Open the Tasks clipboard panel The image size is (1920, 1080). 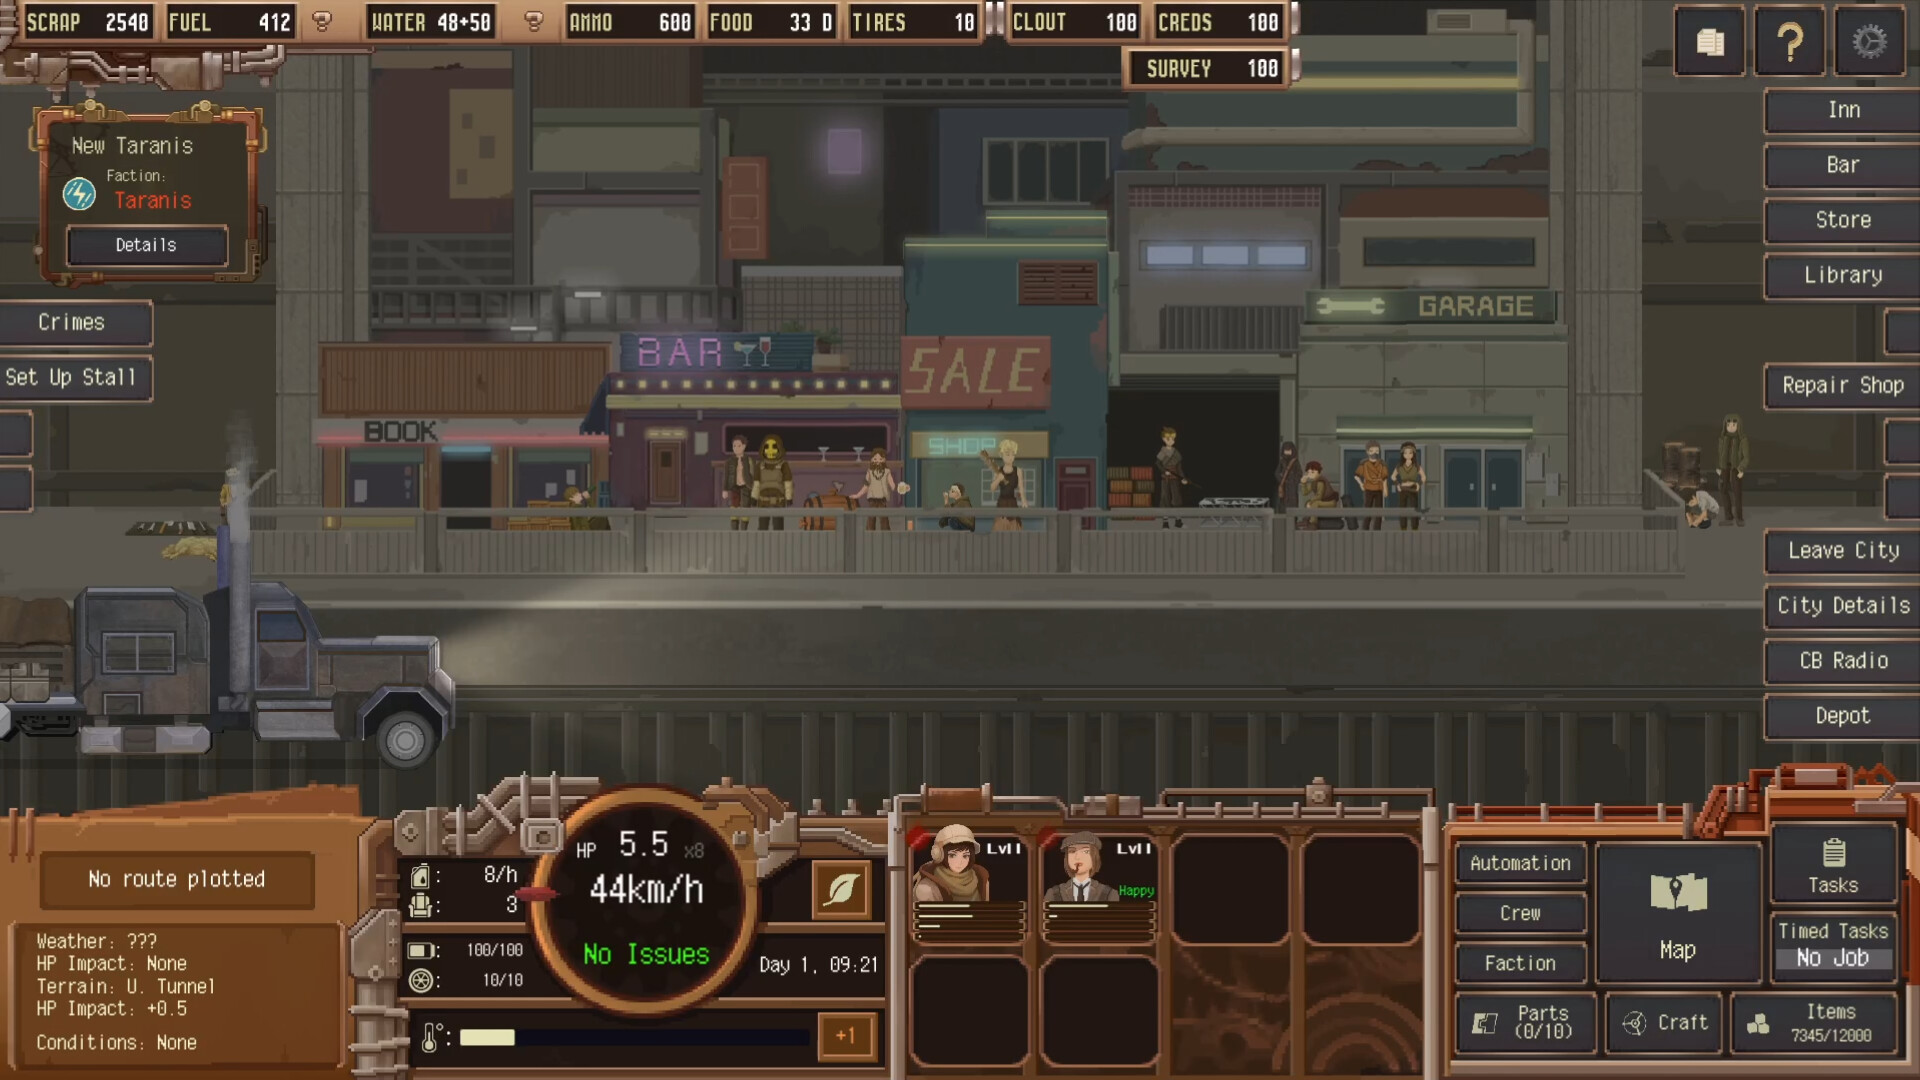pos(1833,866)
